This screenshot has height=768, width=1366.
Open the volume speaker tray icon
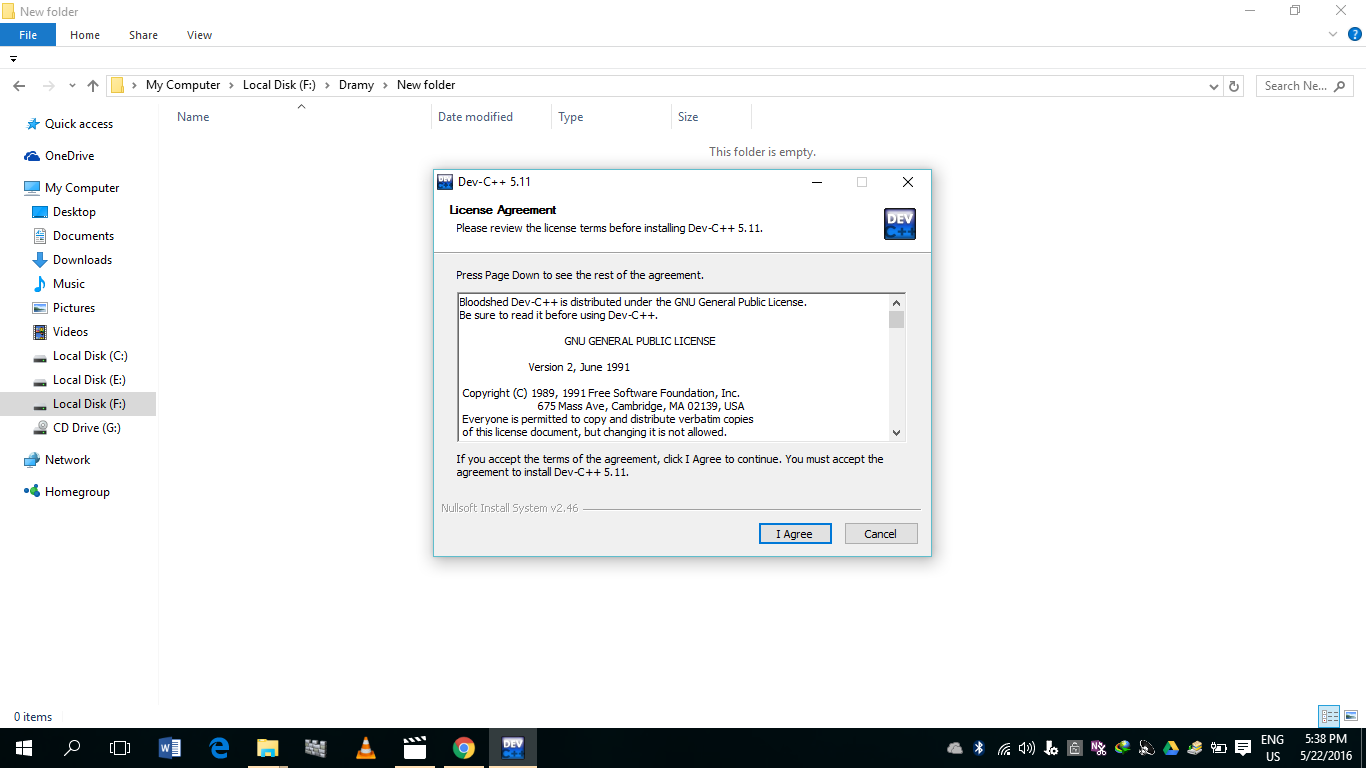(x=1027, y=748)
